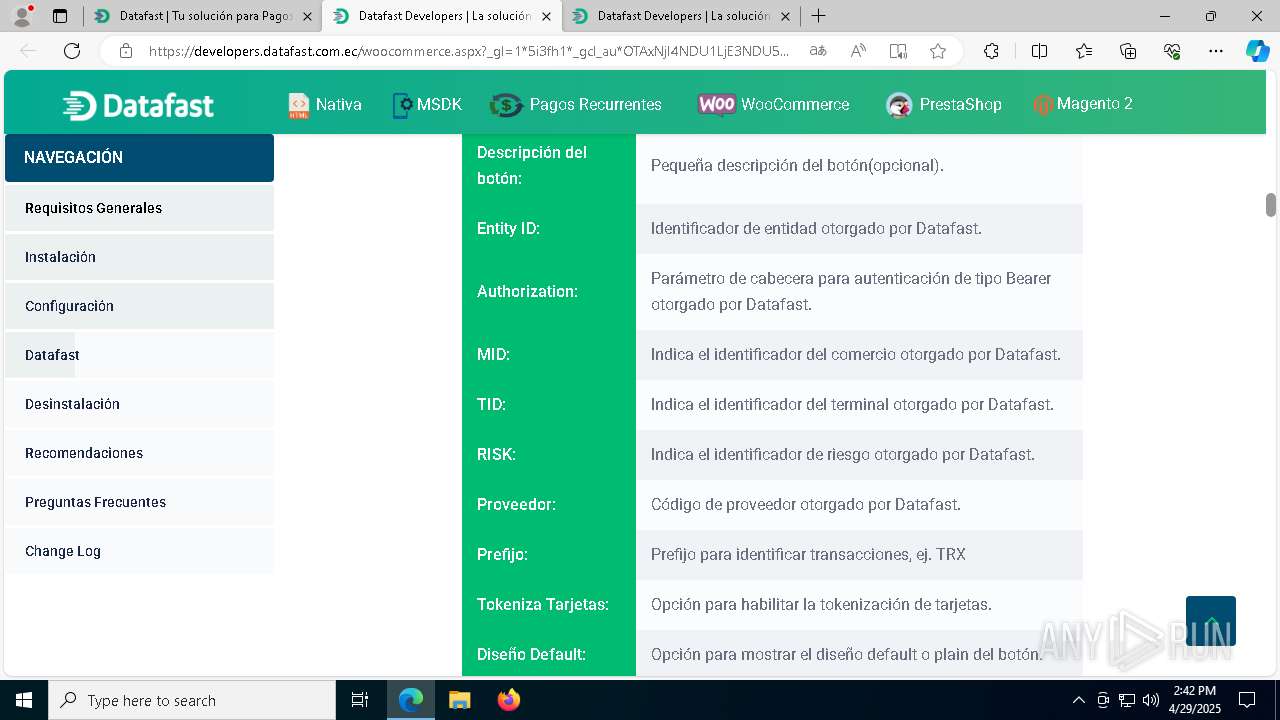Select Datafast in navigation sidebar
The width and height of the screenshot is (1280, 720).
(x=139, y=355)
